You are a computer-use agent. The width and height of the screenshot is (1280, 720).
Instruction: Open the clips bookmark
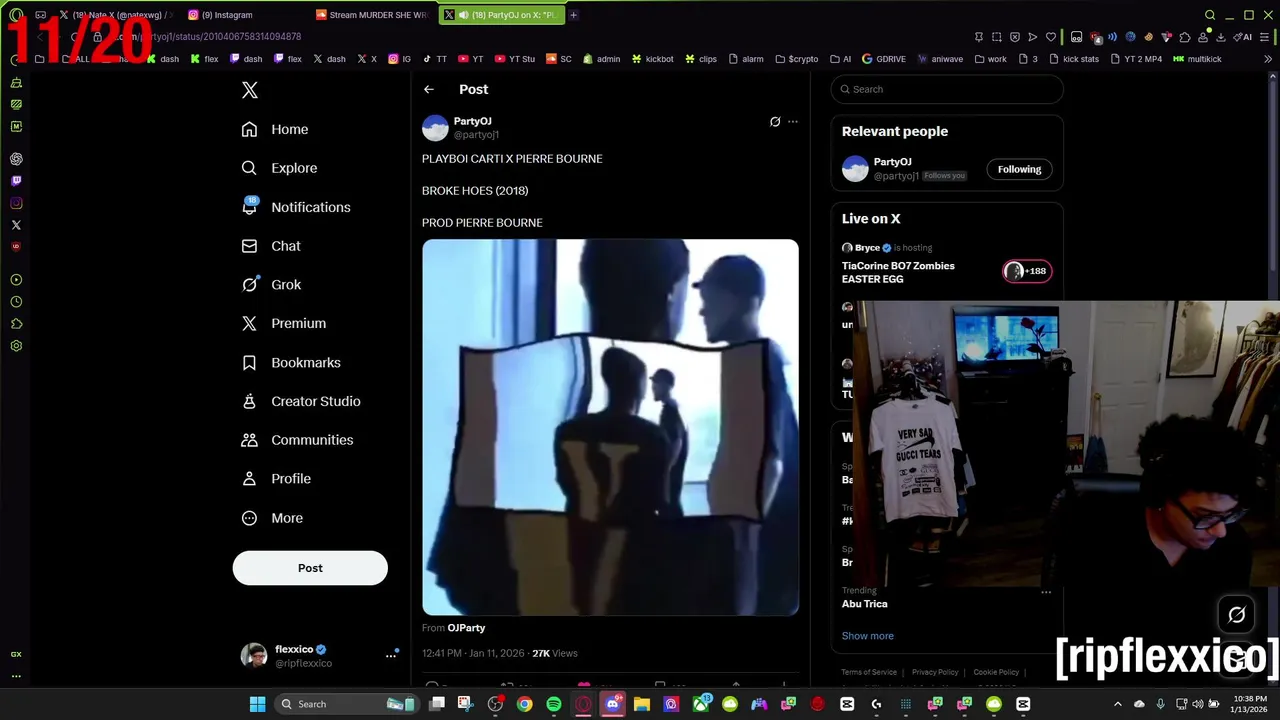coord(701,59)
